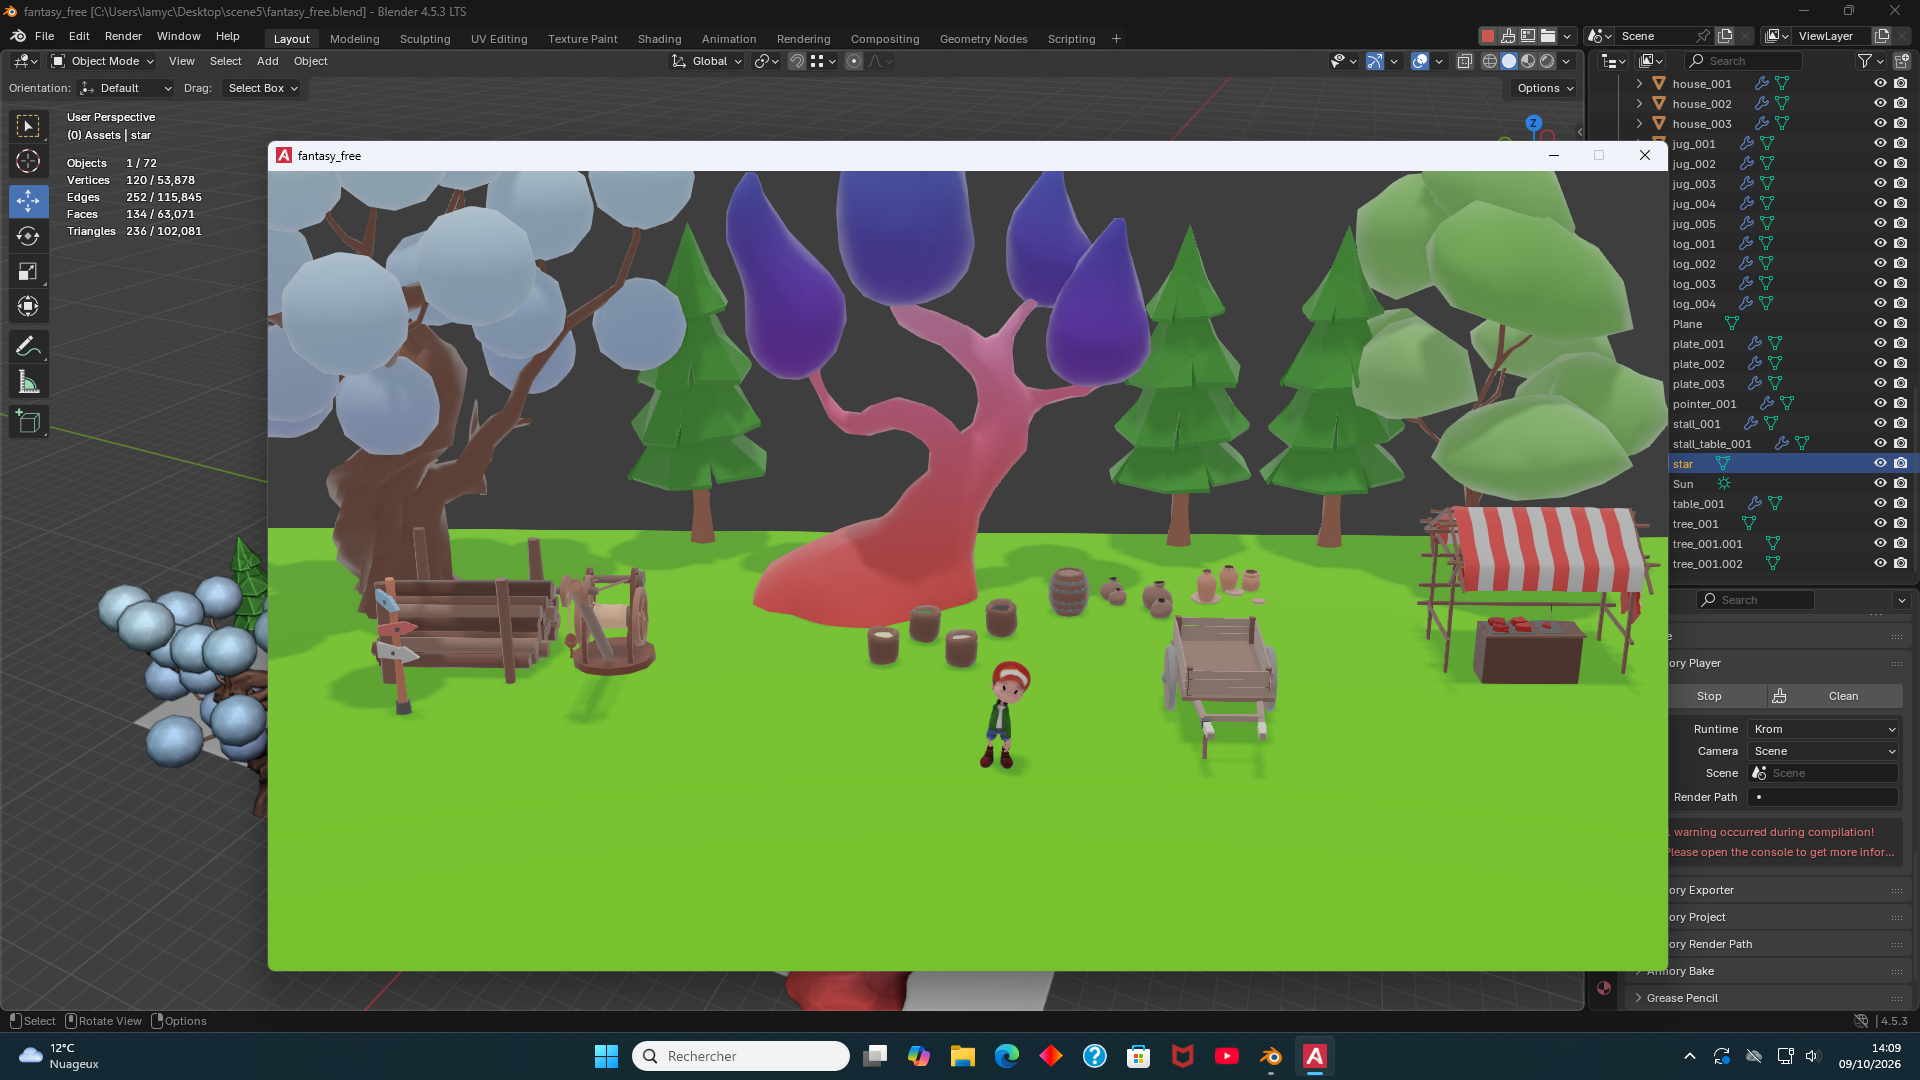Viewport: 1920px width, 1080px height.
Task: Open the Runtime Krom dropdown
Action: [1824, 729]
